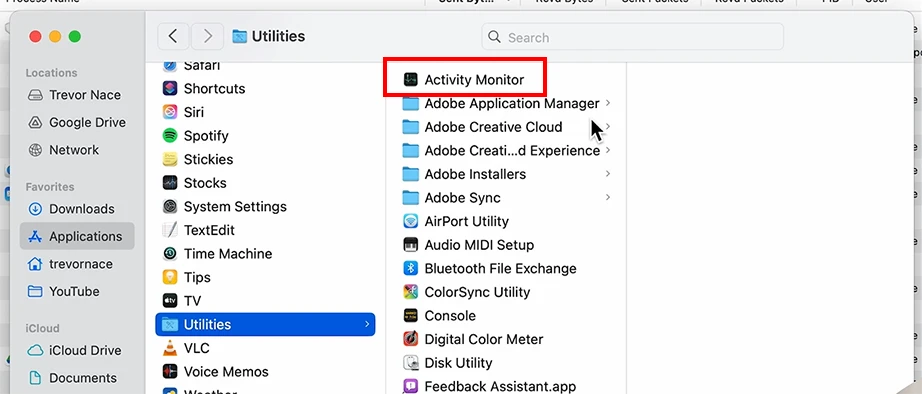Click the System Settings gear icon
Screen dimensions: 922x394
tap(170, 206)
